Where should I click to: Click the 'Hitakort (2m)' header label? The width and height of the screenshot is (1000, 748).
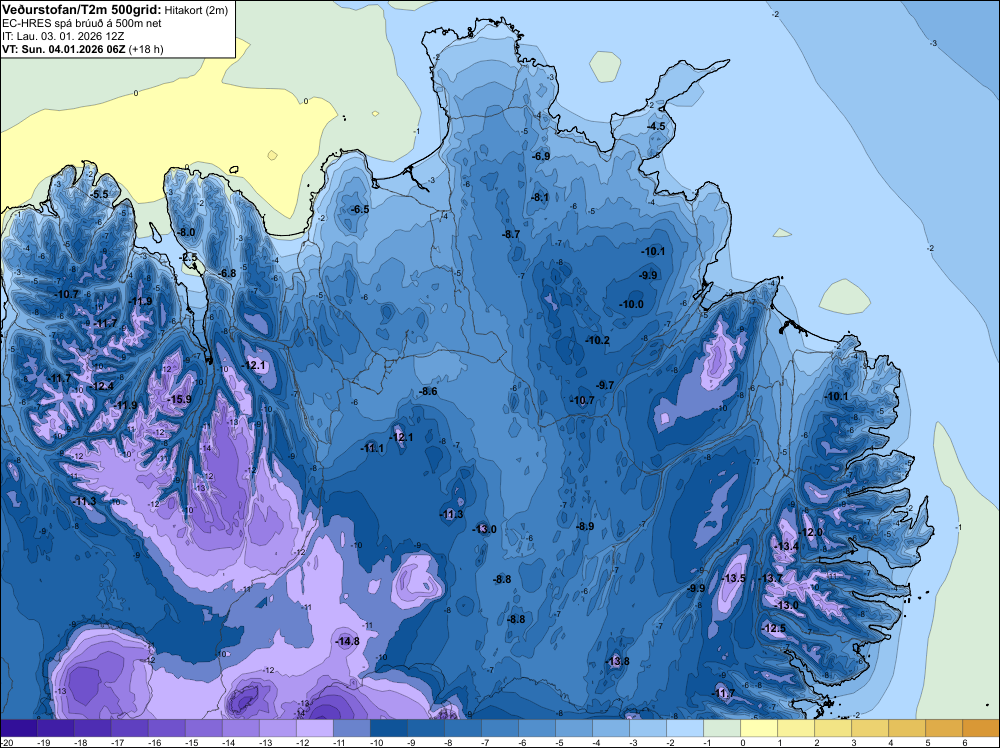196,10
